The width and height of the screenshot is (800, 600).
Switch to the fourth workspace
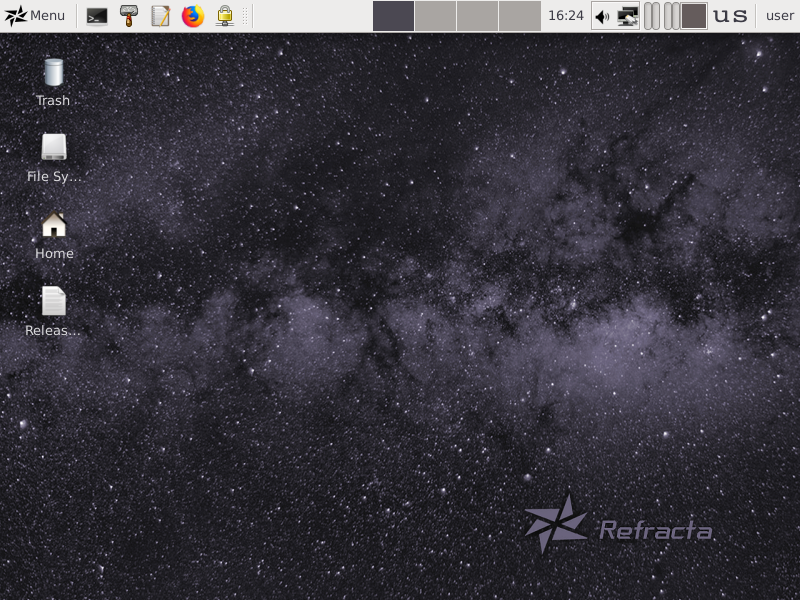[x=519, y=16]
